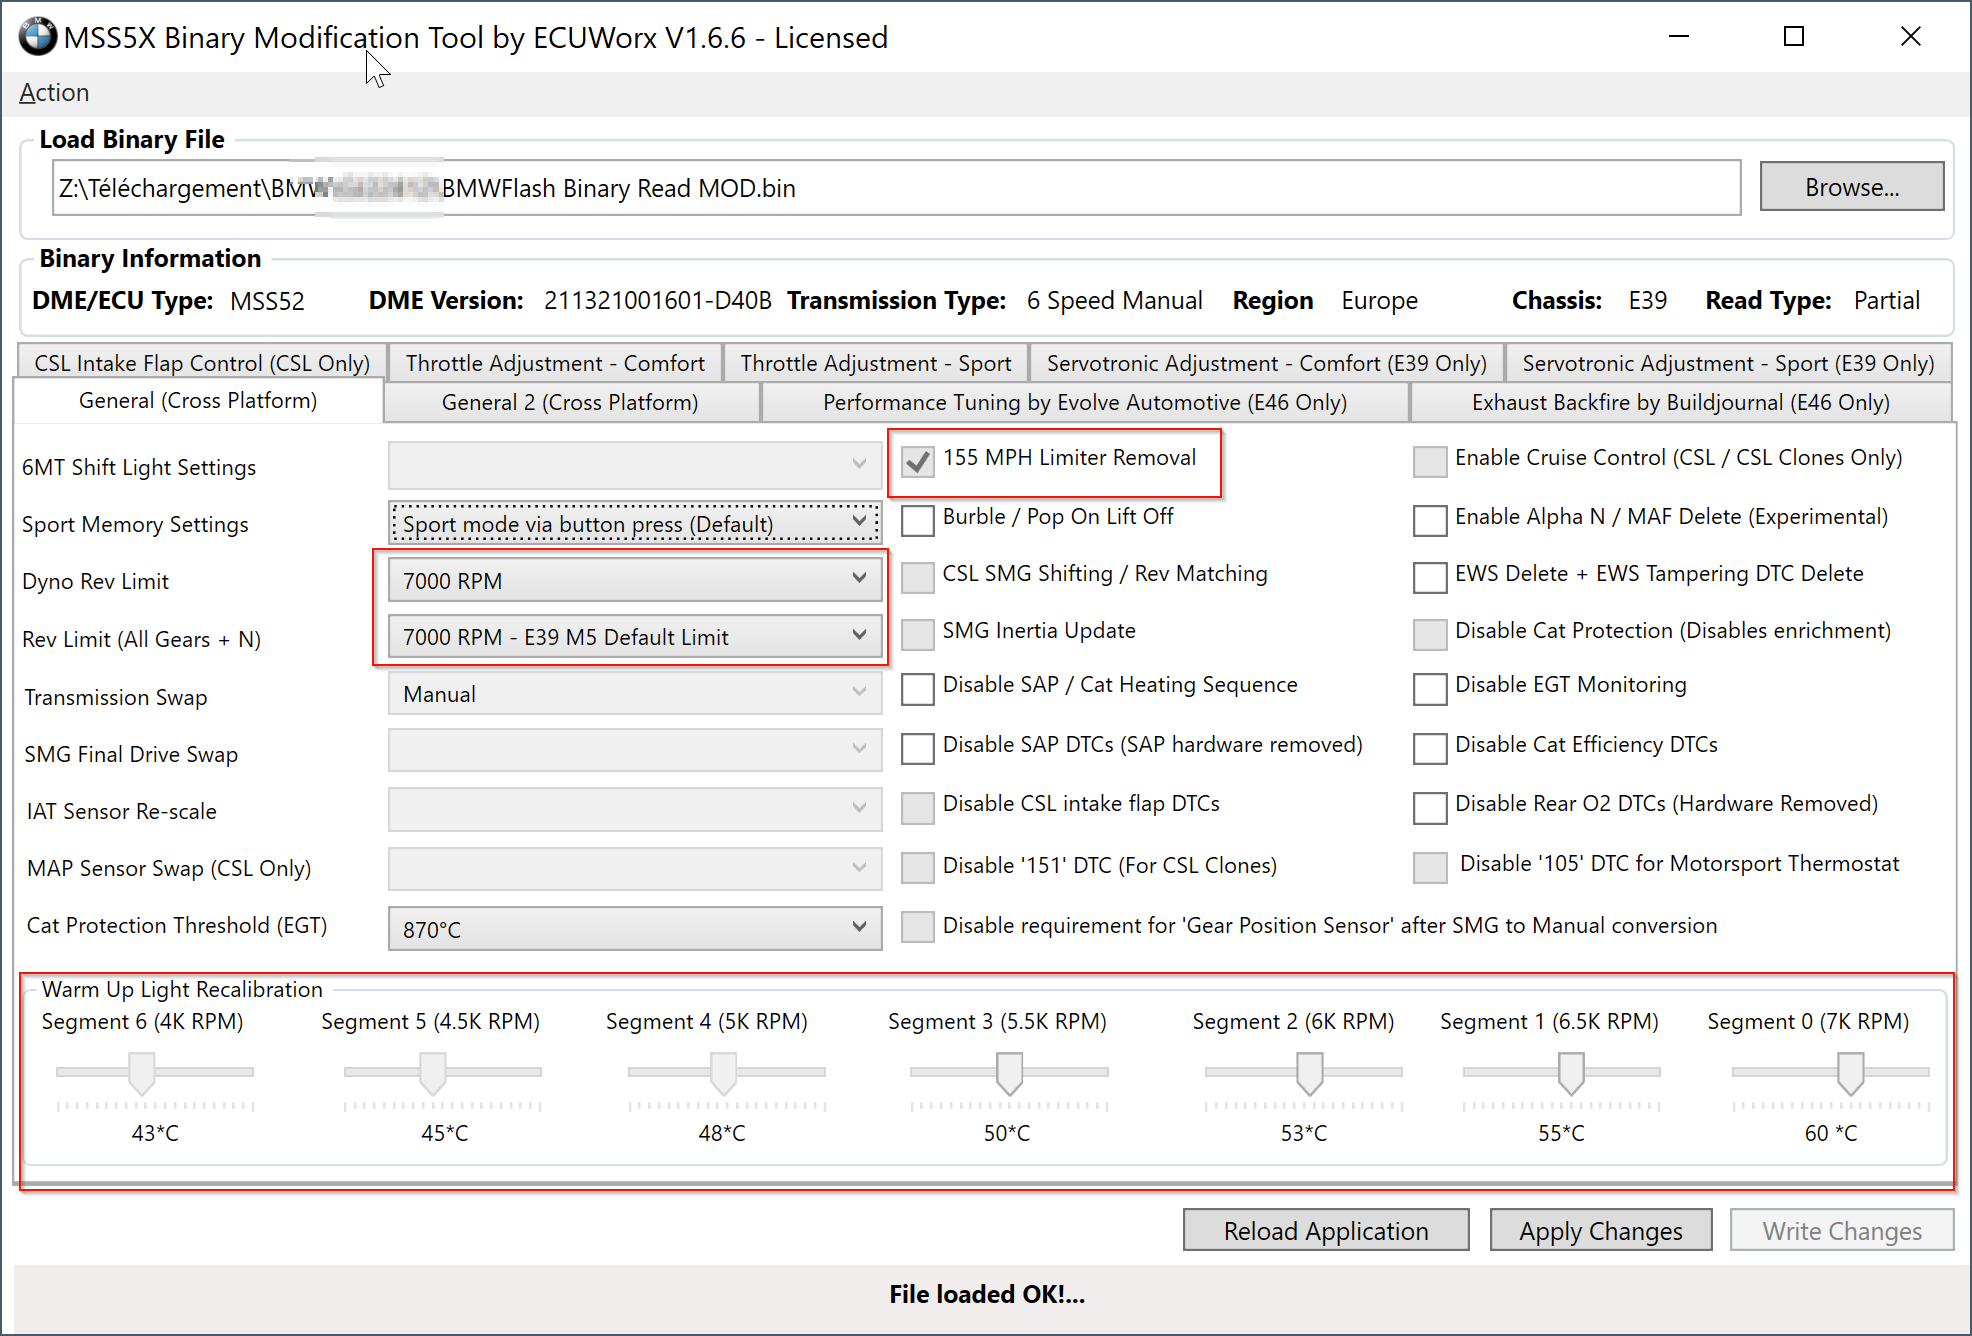This screenshot has height=1336, width=1972.
Task: Click the binary file path field
Action: click(896, 188)
